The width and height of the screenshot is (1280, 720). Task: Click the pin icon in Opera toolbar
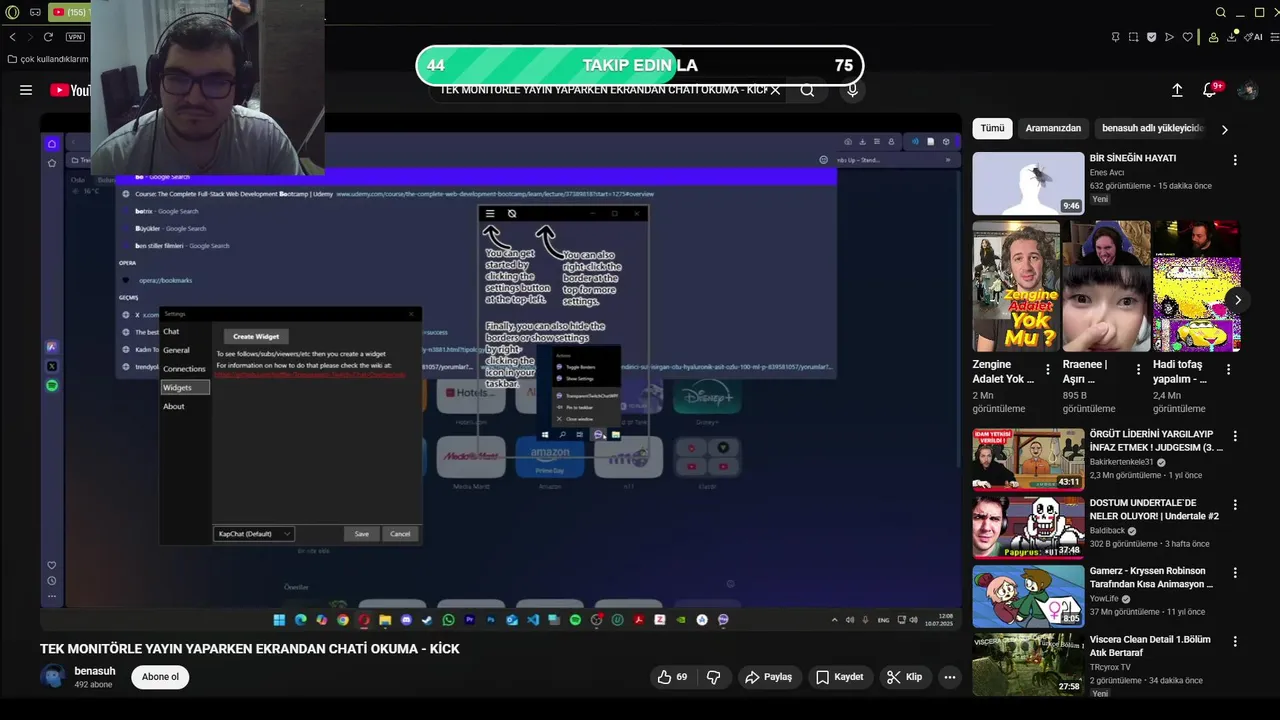(1115, 37)
